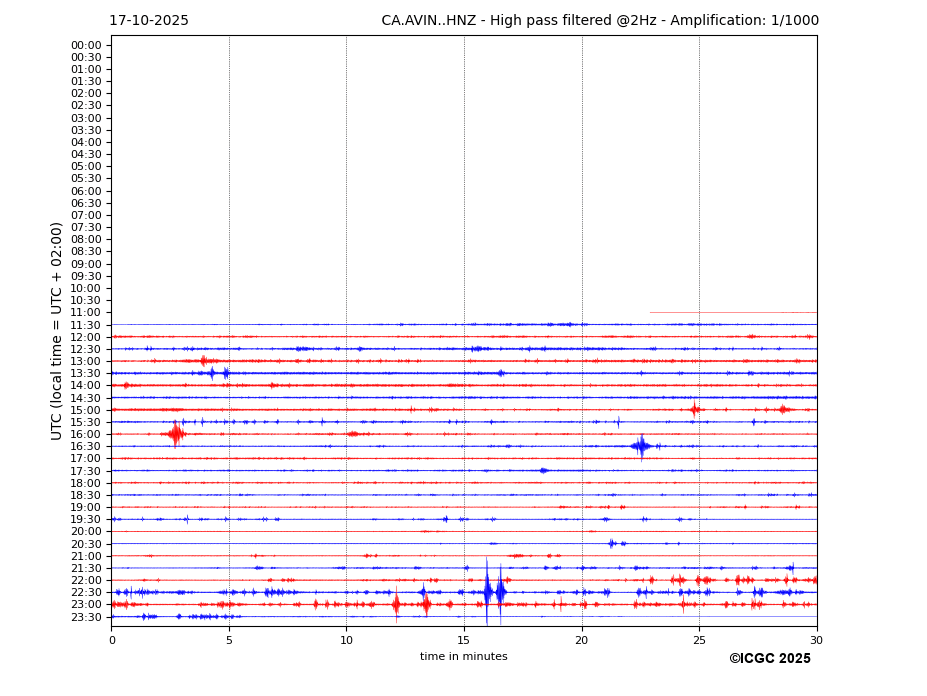Click the 'time in minutes' axis label

coord(463,657)
